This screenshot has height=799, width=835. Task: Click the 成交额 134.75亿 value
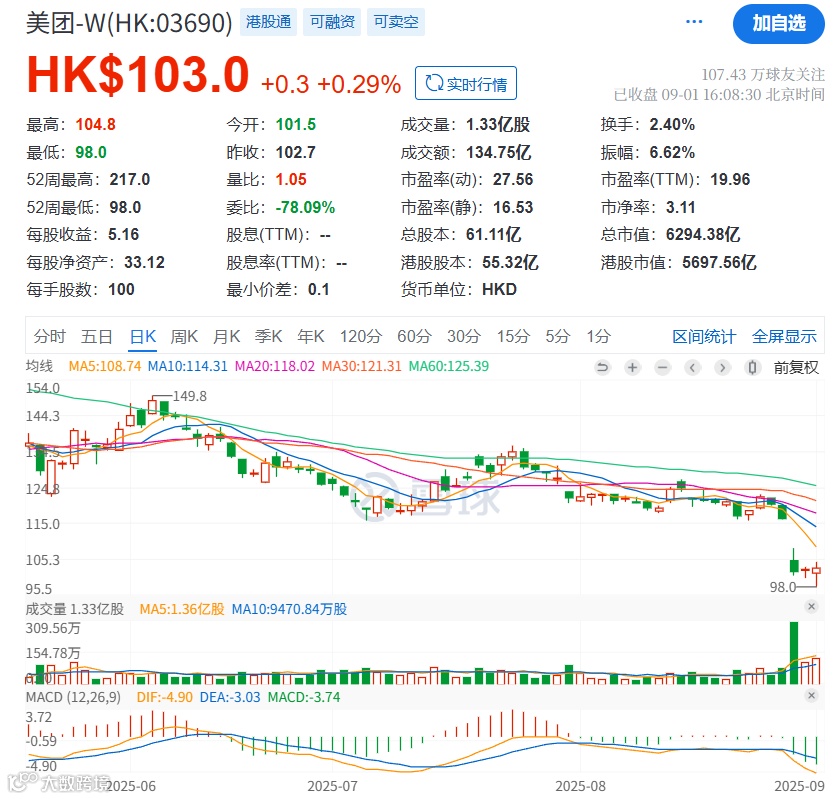[498, 152]
